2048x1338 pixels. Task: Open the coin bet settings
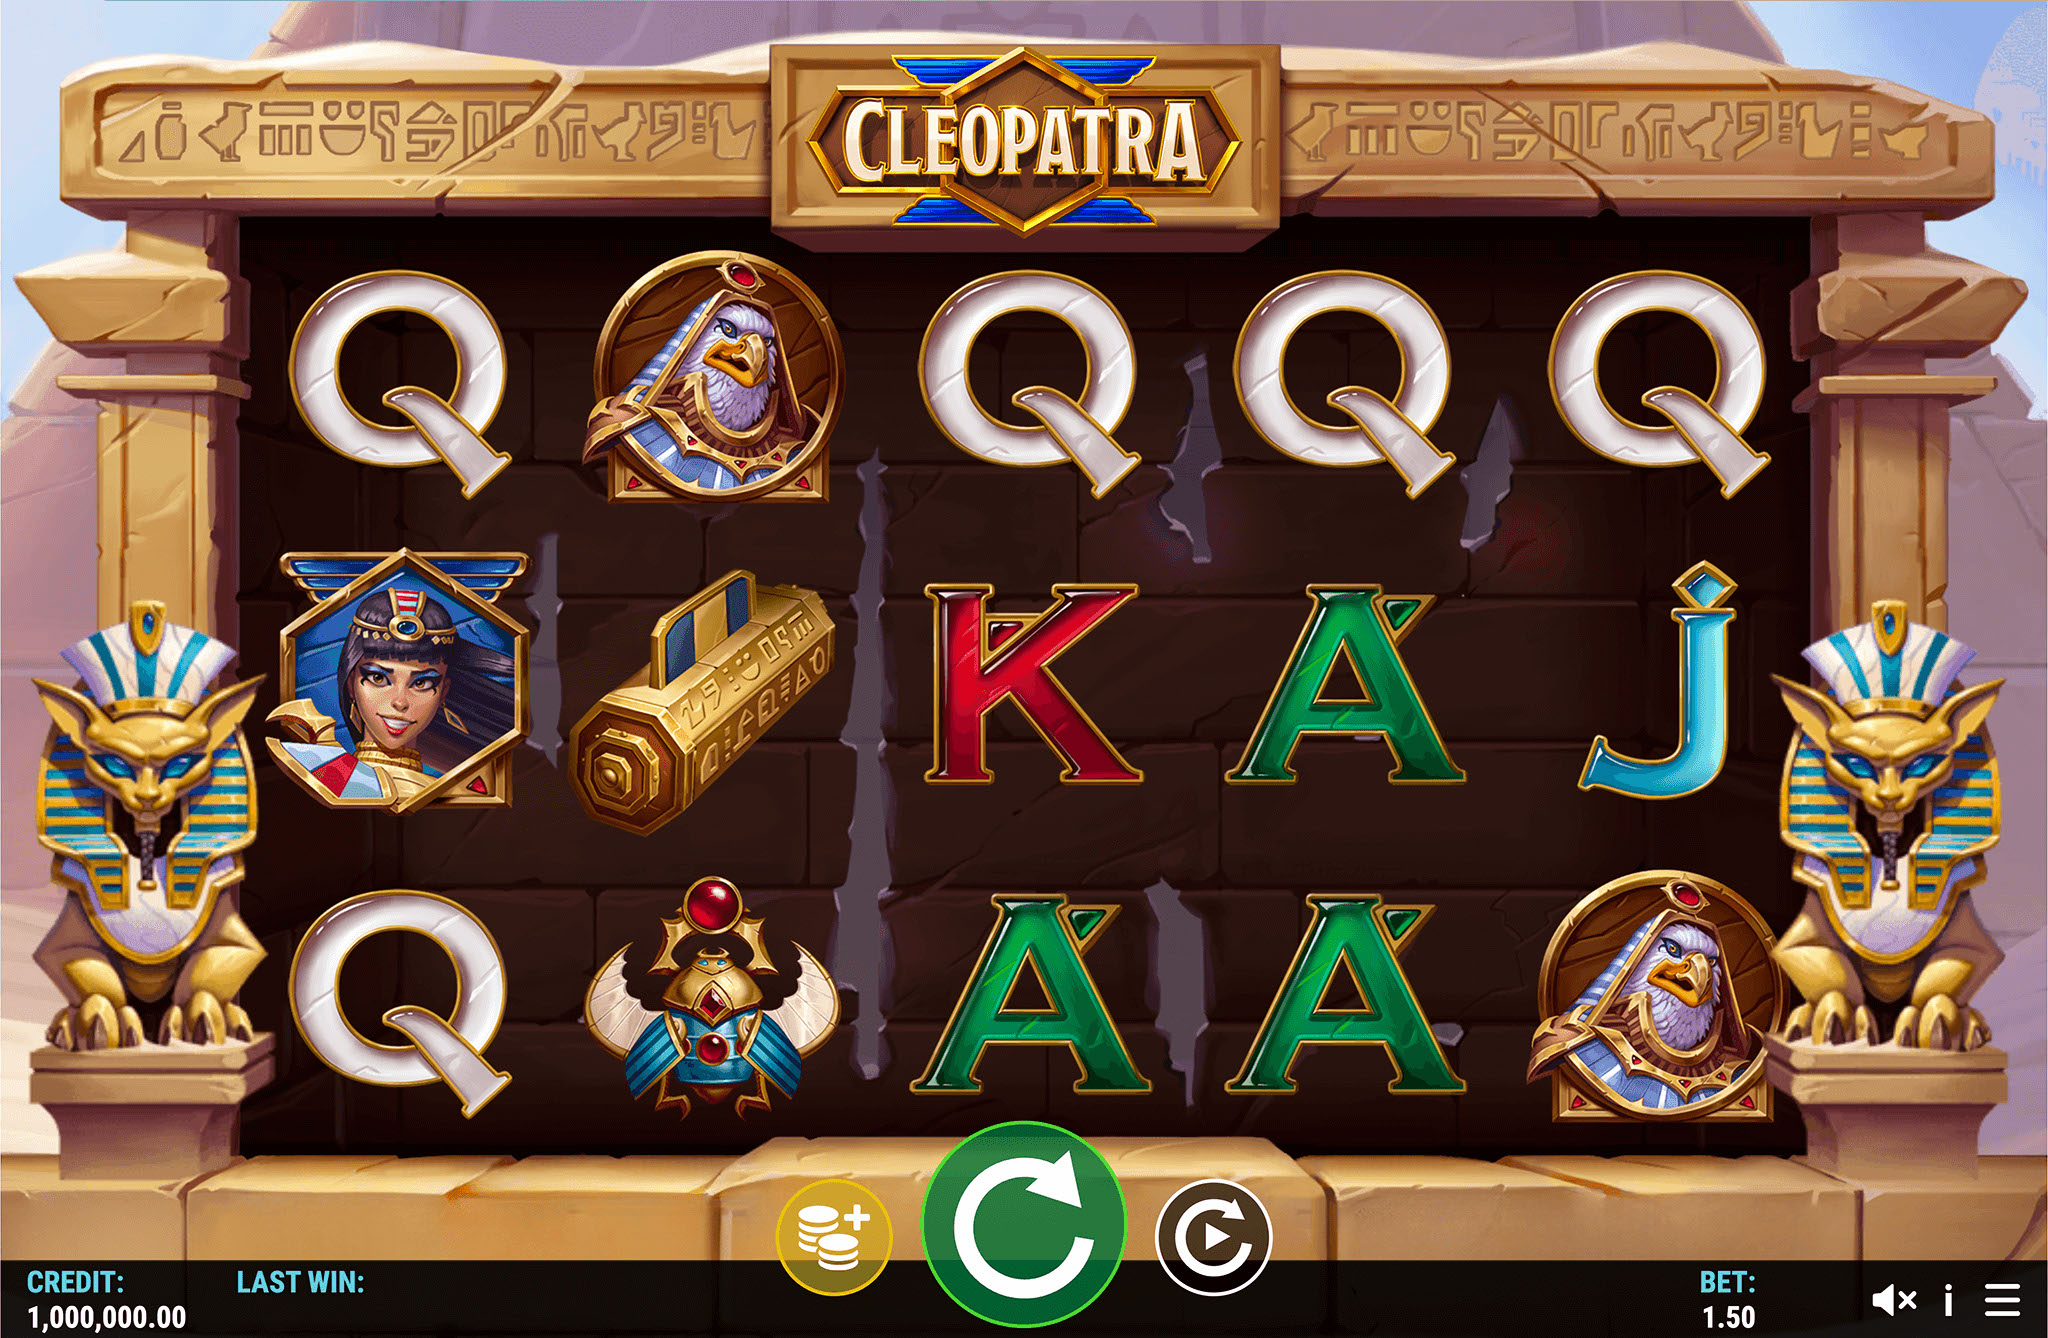pos(834,1237)
